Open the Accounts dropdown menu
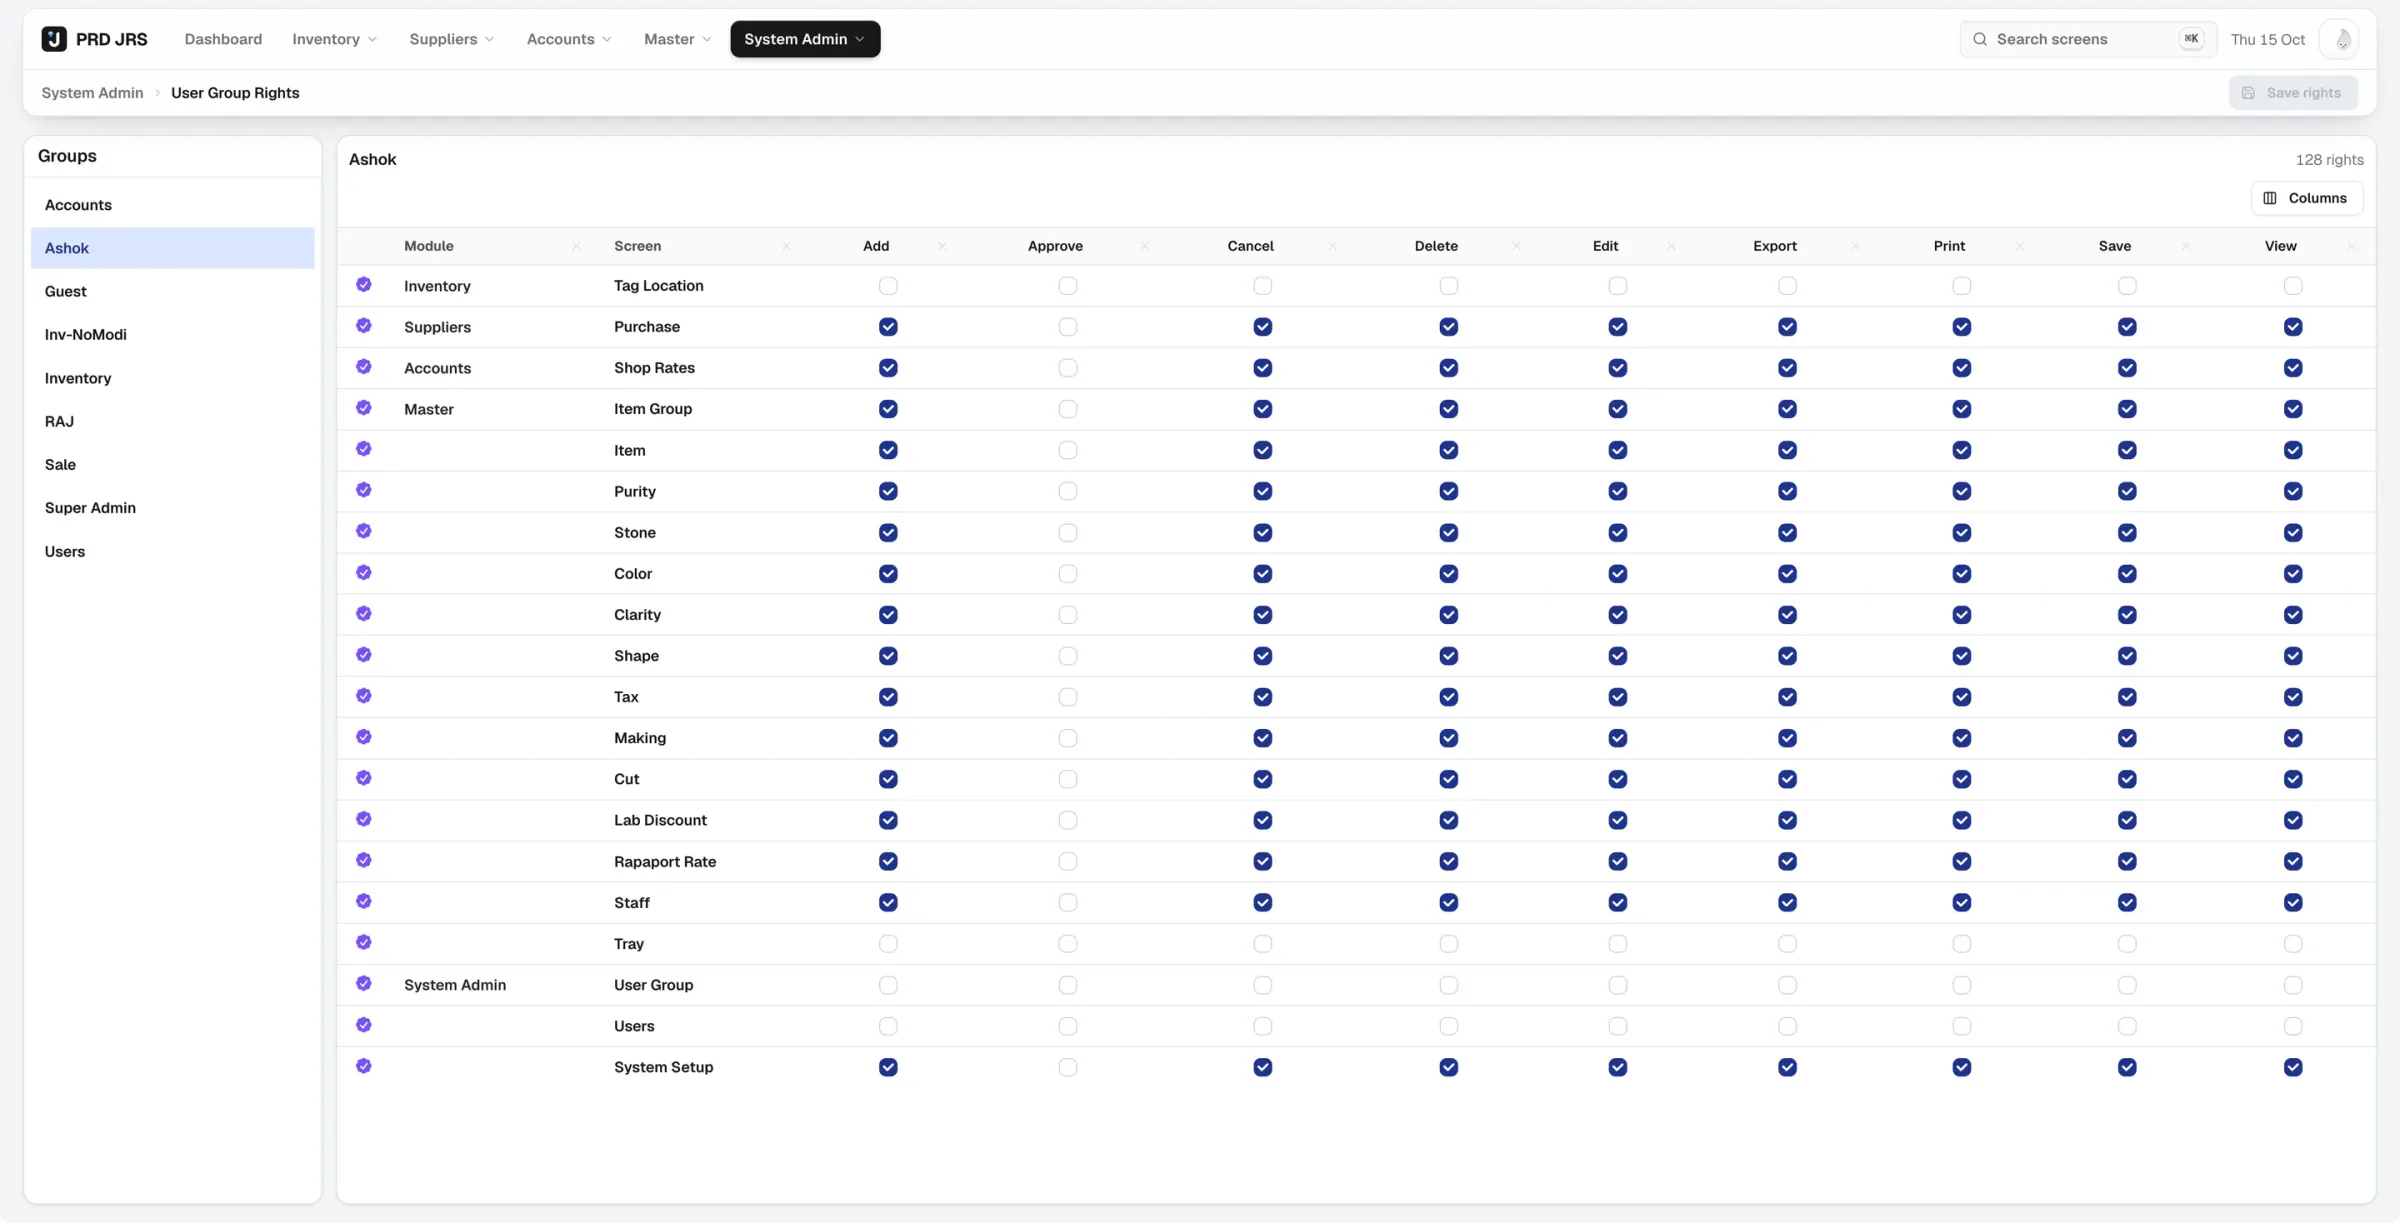The height and width of the screenshot is (1223, 2400). pyautogui.click(x=569, y=39)
